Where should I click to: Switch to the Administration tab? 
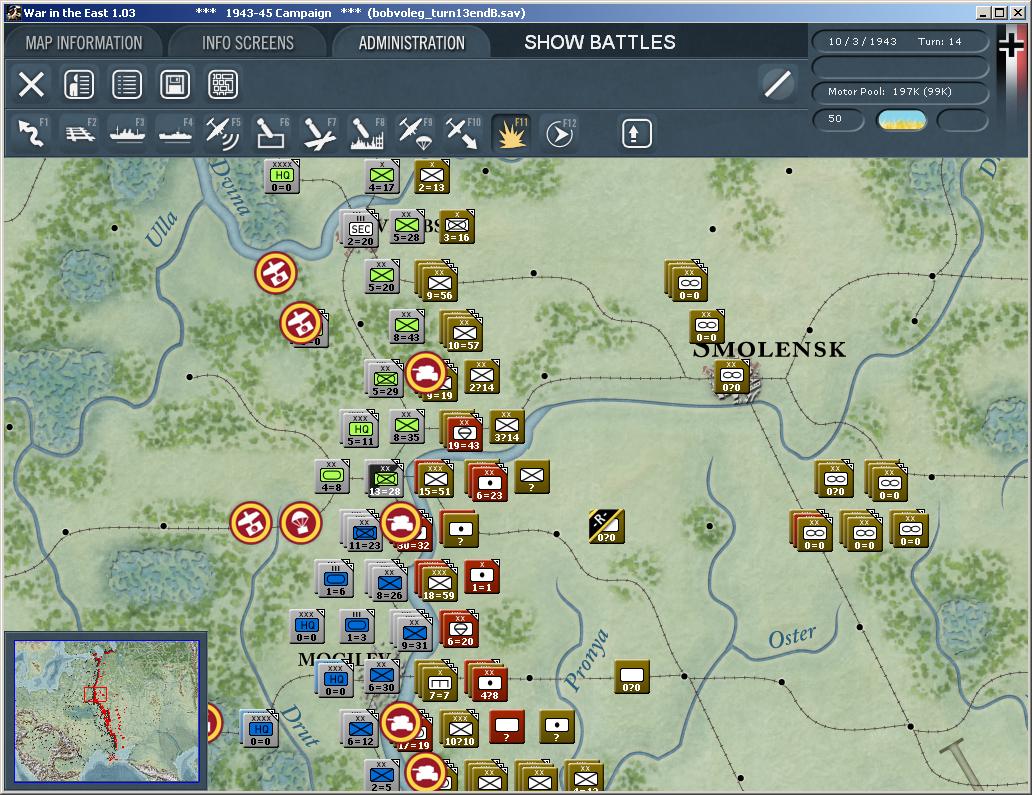(x=411, y=43)
